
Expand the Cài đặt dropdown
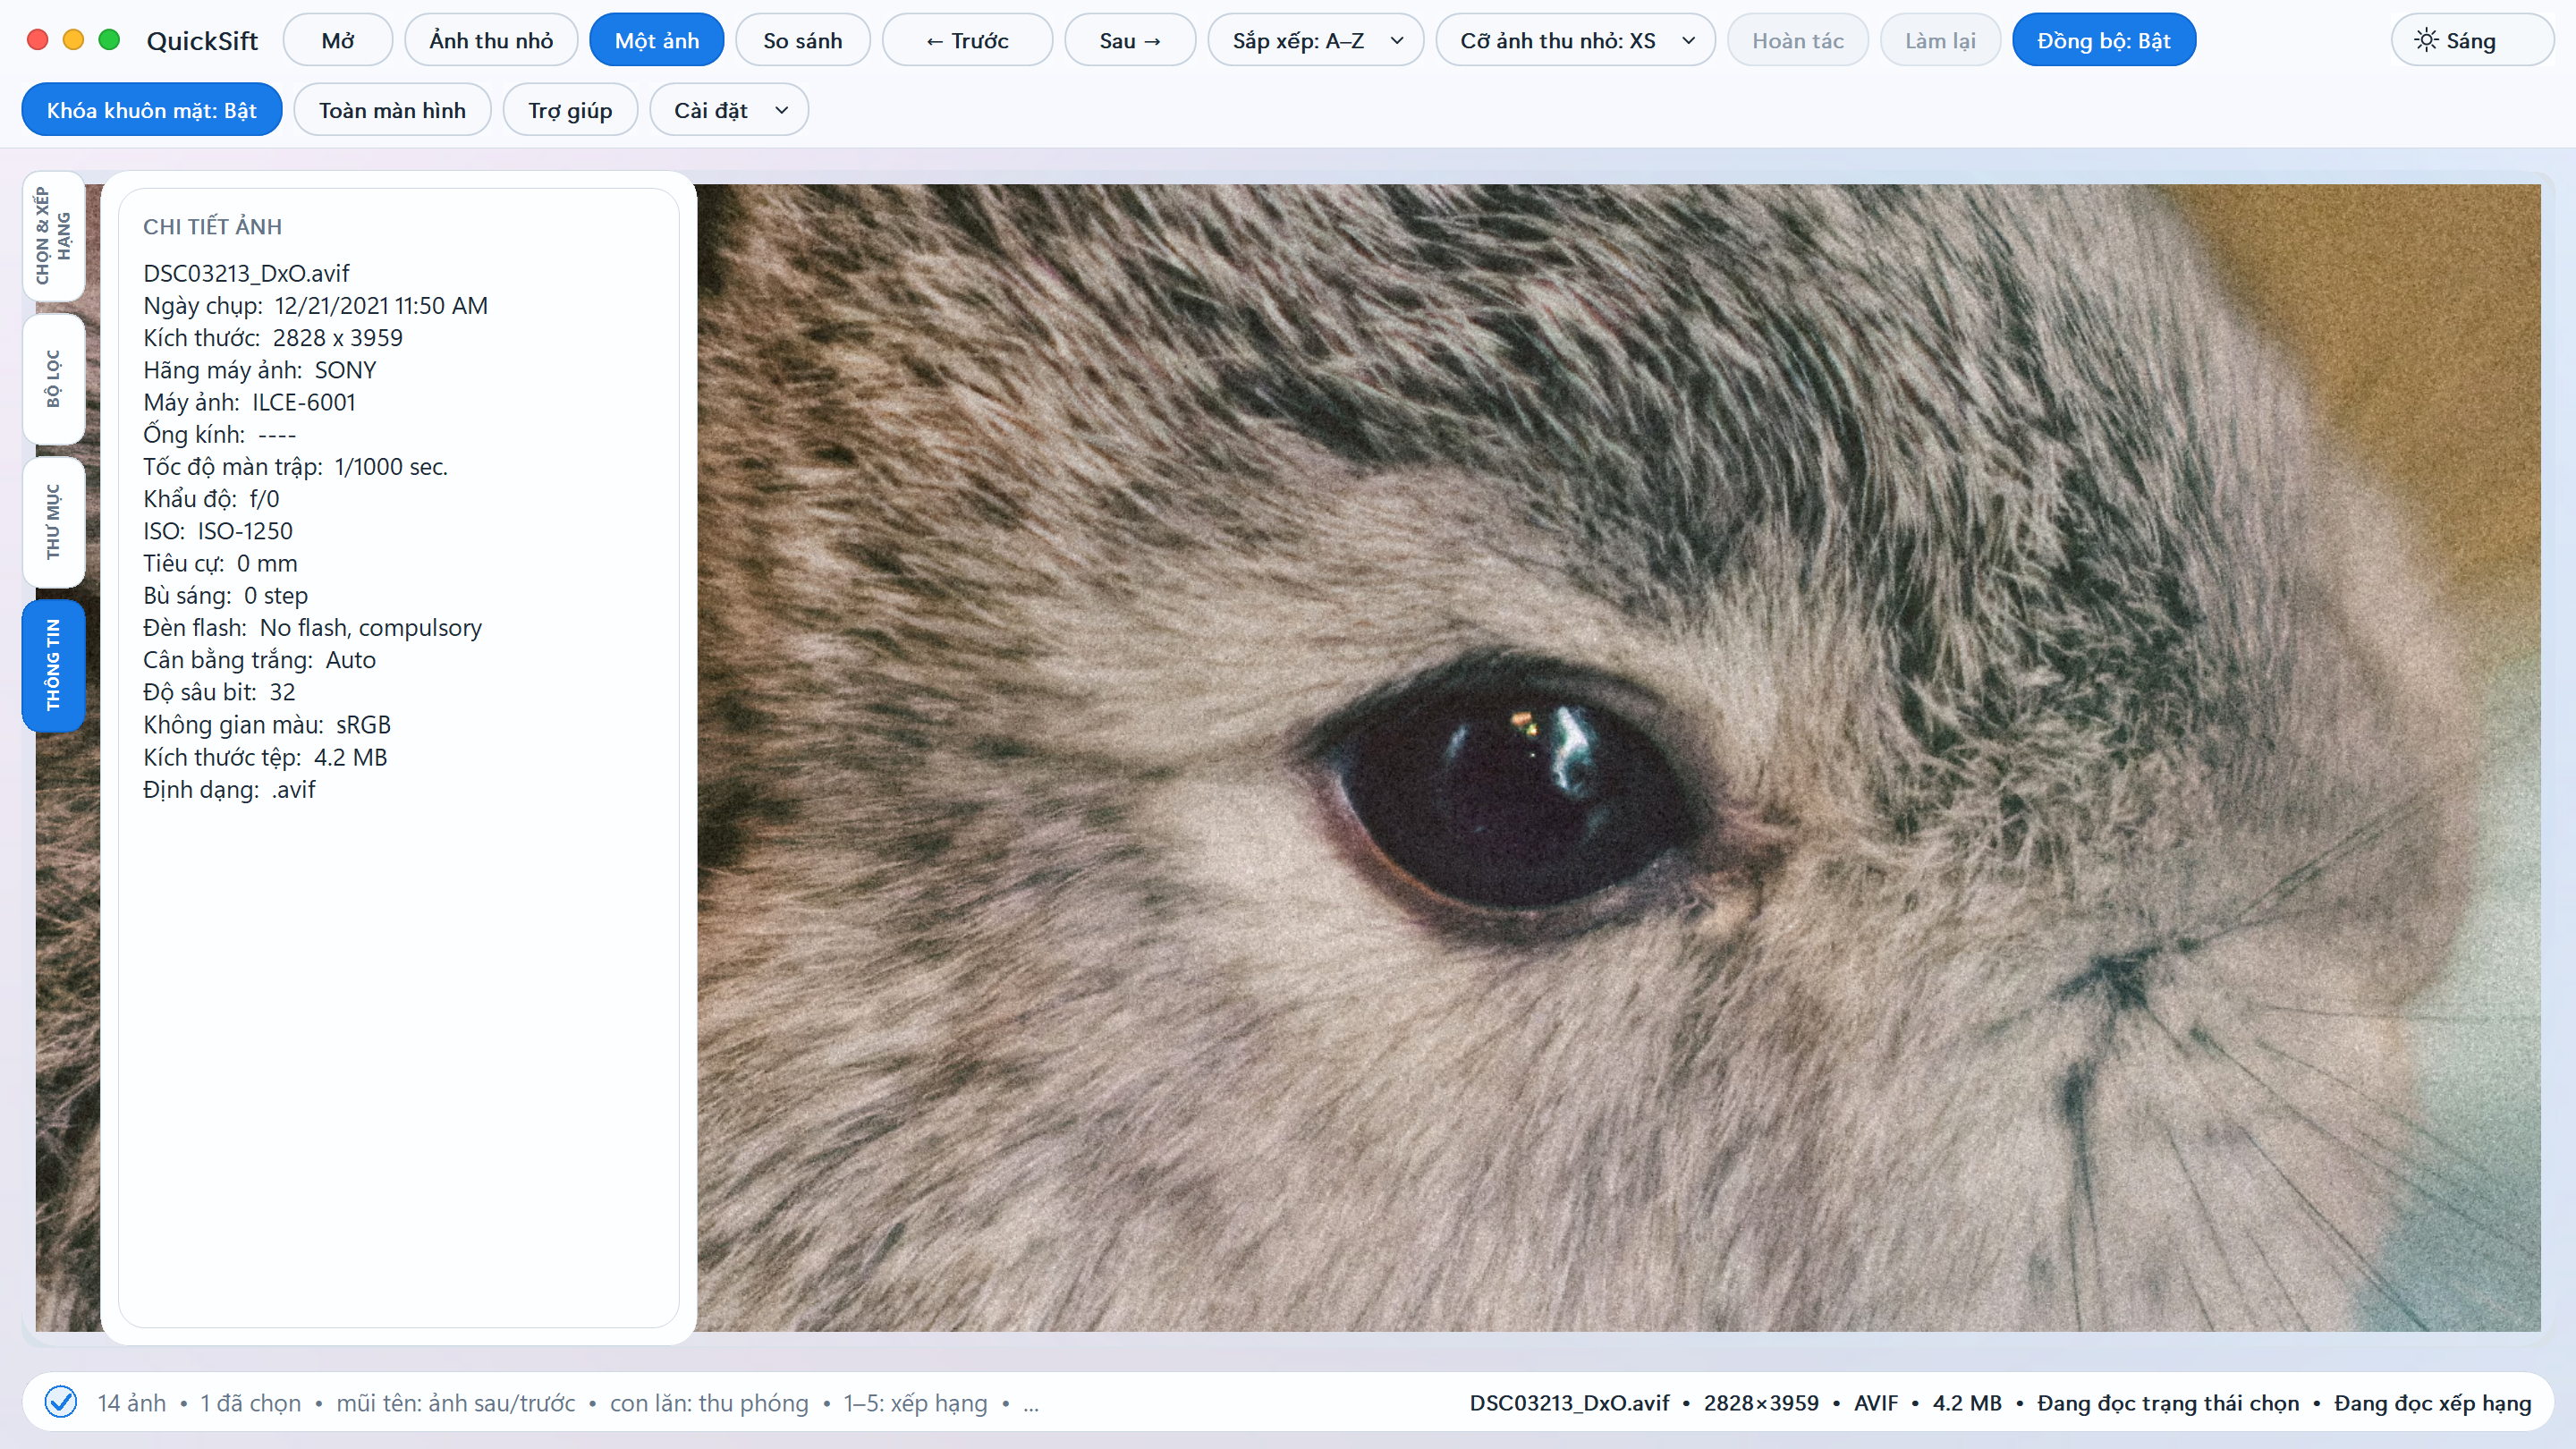point(729,110)
